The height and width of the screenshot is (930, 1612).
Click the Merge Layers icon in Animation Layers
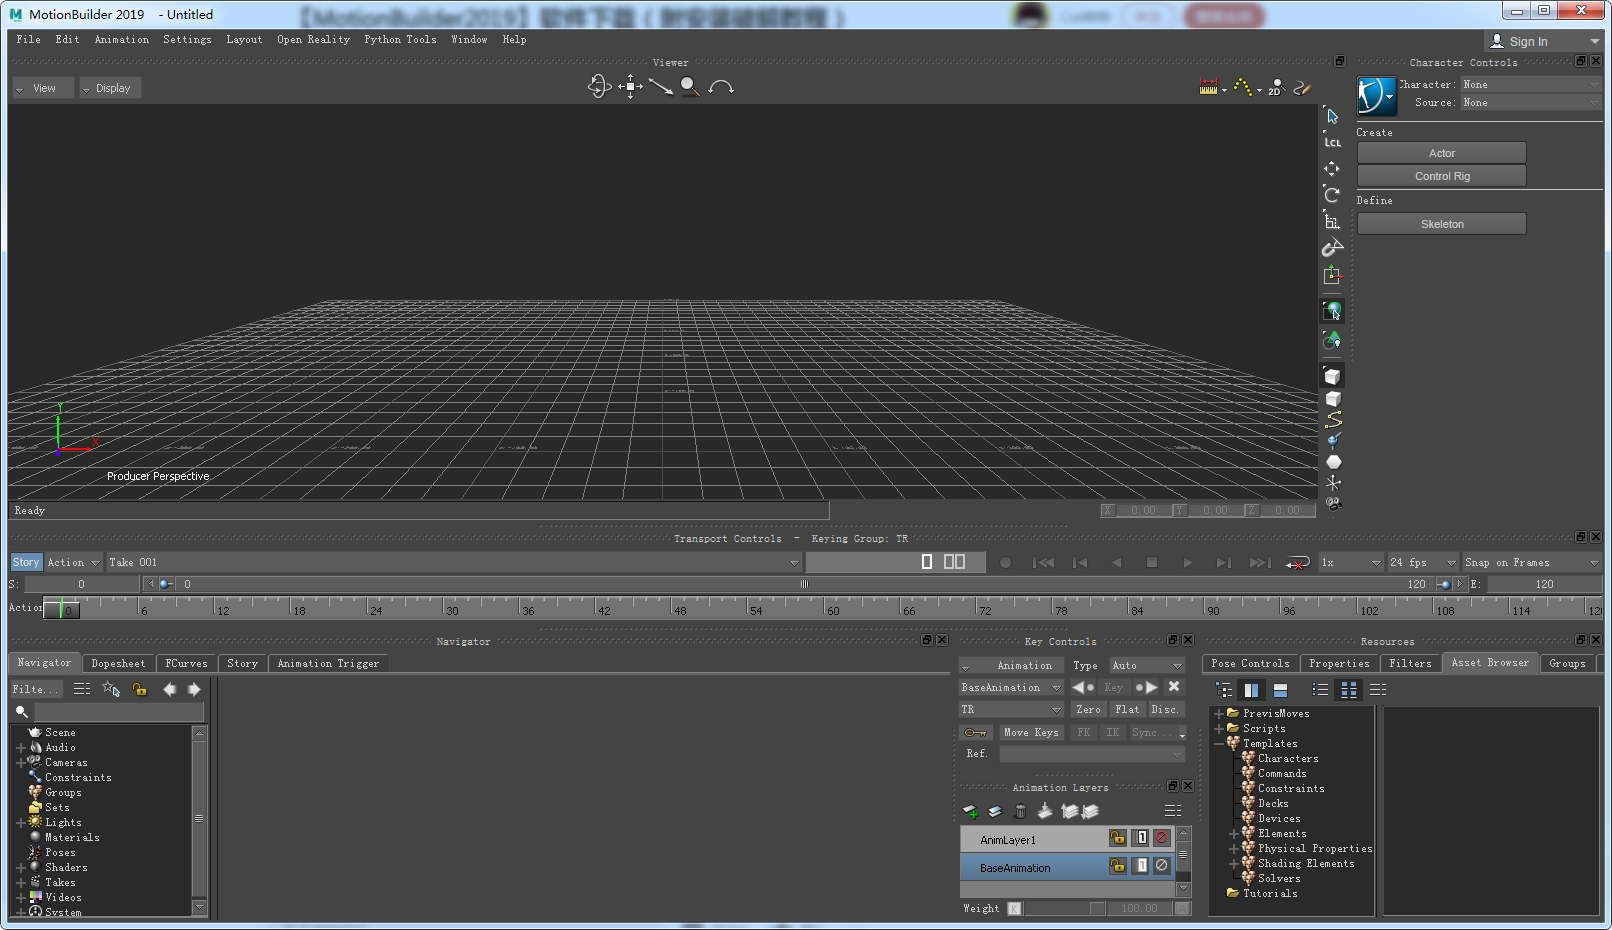pos(1045,811)
